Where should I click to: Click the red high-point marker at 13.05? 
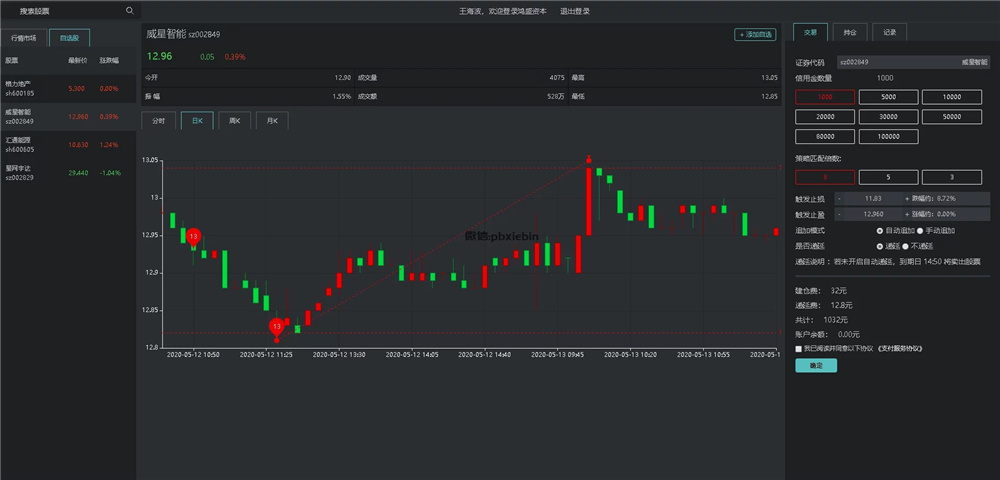(589, 159)
